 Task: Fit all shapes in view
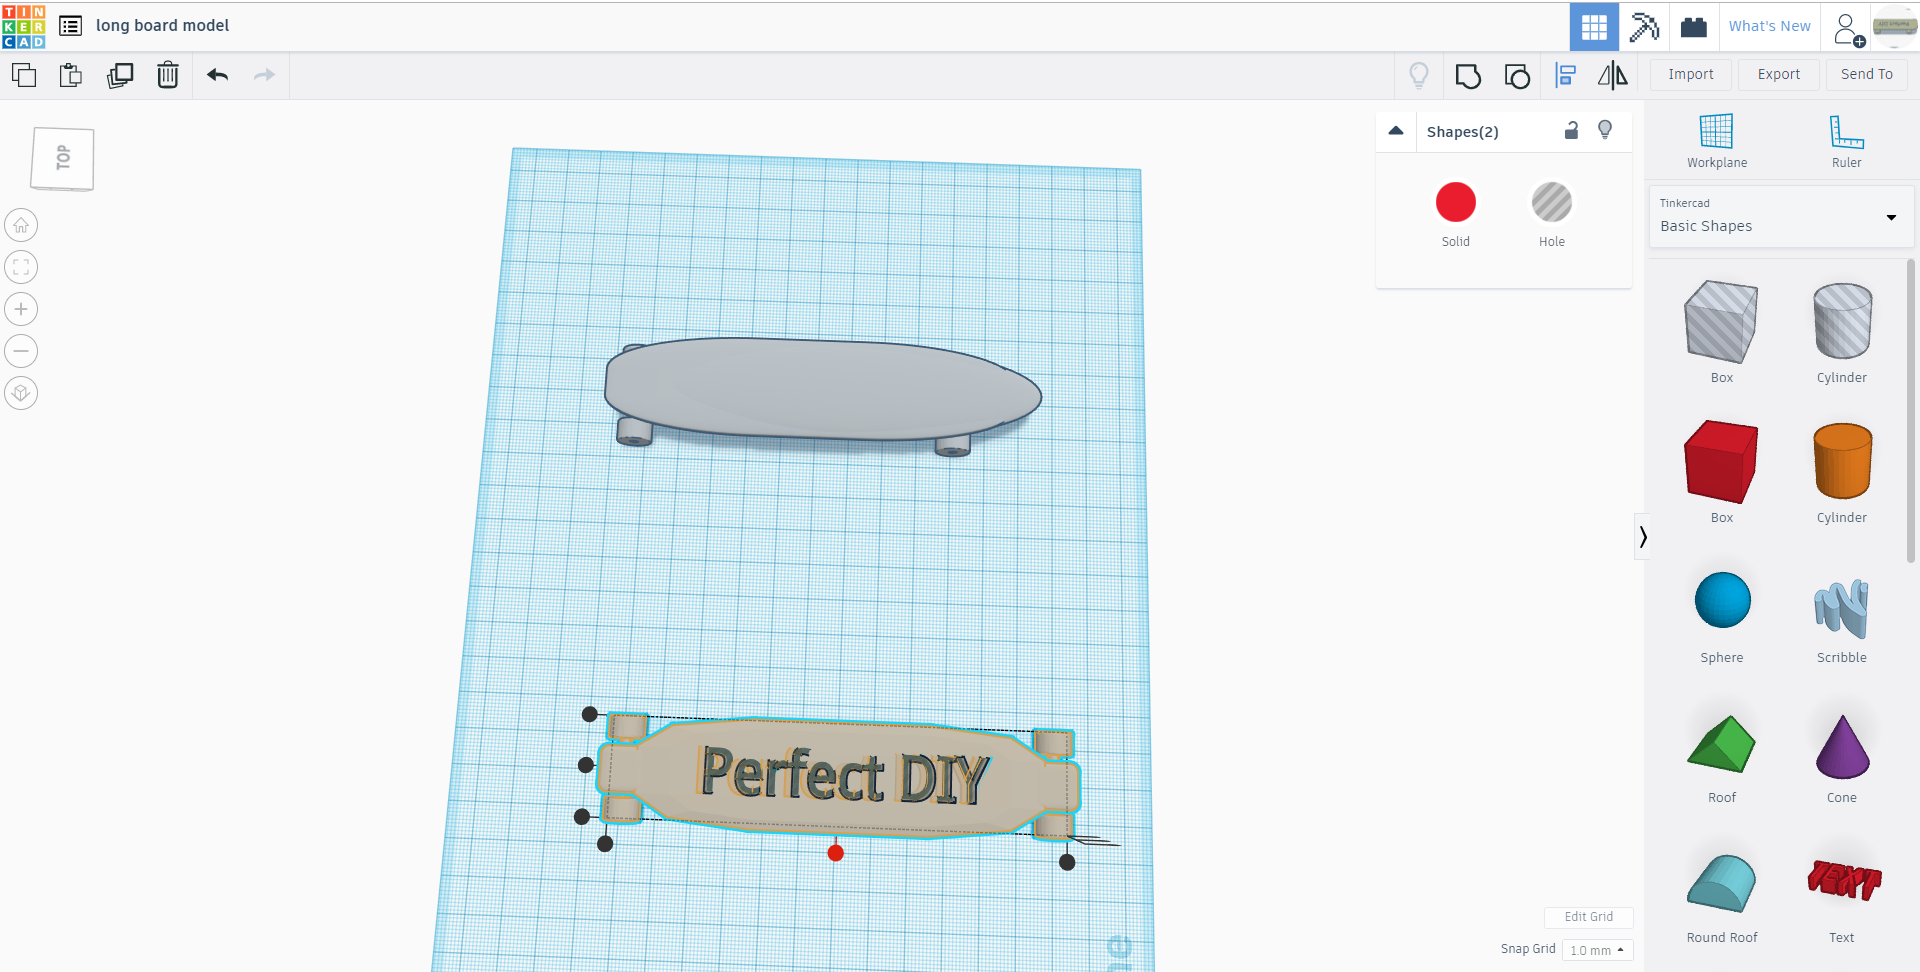point(21,267)
